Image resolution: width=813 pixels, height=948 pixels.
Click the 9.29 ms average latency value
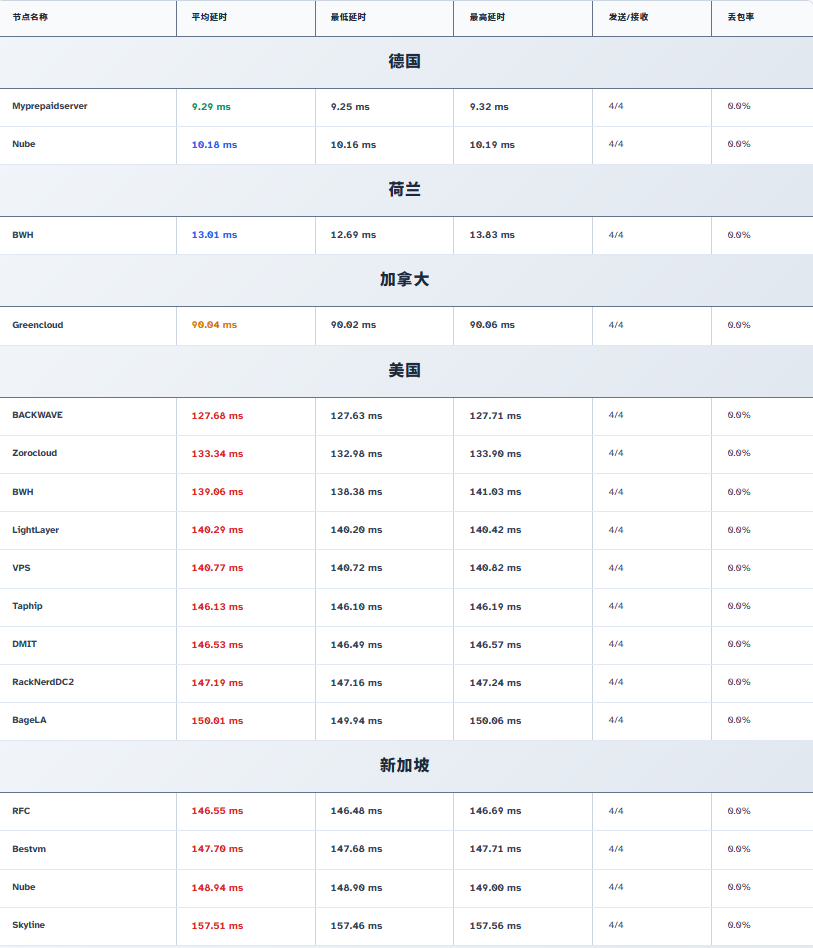pyautogui.click(x=211, y=106)
